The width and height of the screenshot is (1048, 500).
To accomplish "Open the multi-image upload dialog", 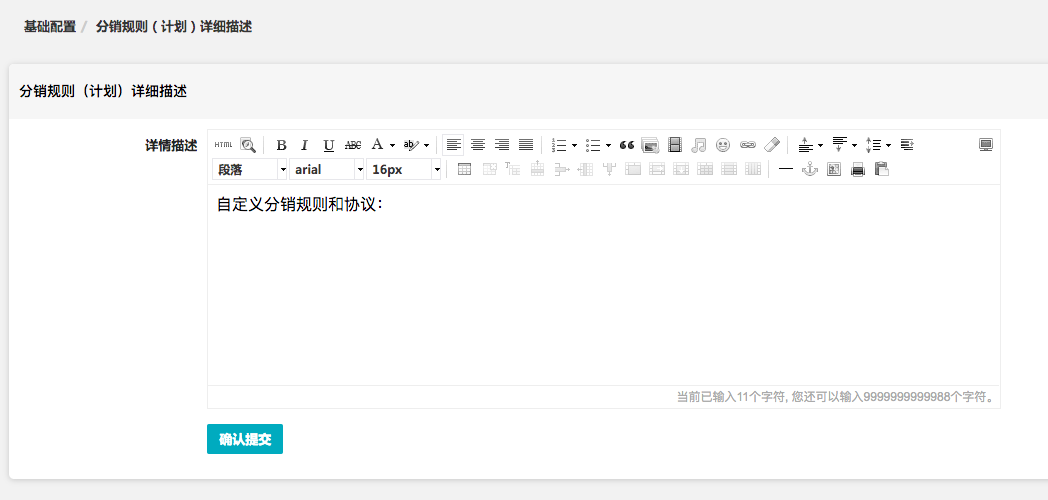I will [650, 144].
